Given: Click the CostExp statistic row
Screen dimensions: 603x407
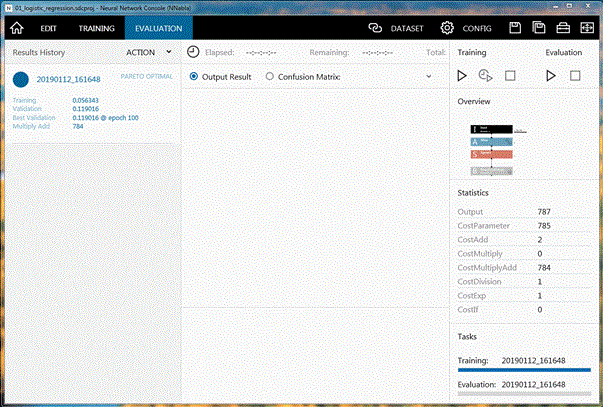Looking at the screenshot, I should coord(524,295).
